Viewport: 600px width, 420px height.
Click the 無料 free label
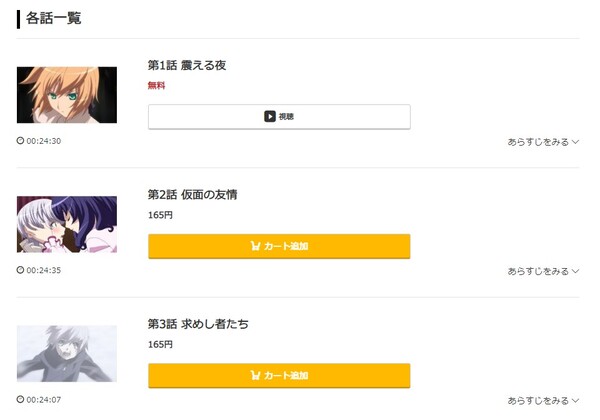(156, 86)
